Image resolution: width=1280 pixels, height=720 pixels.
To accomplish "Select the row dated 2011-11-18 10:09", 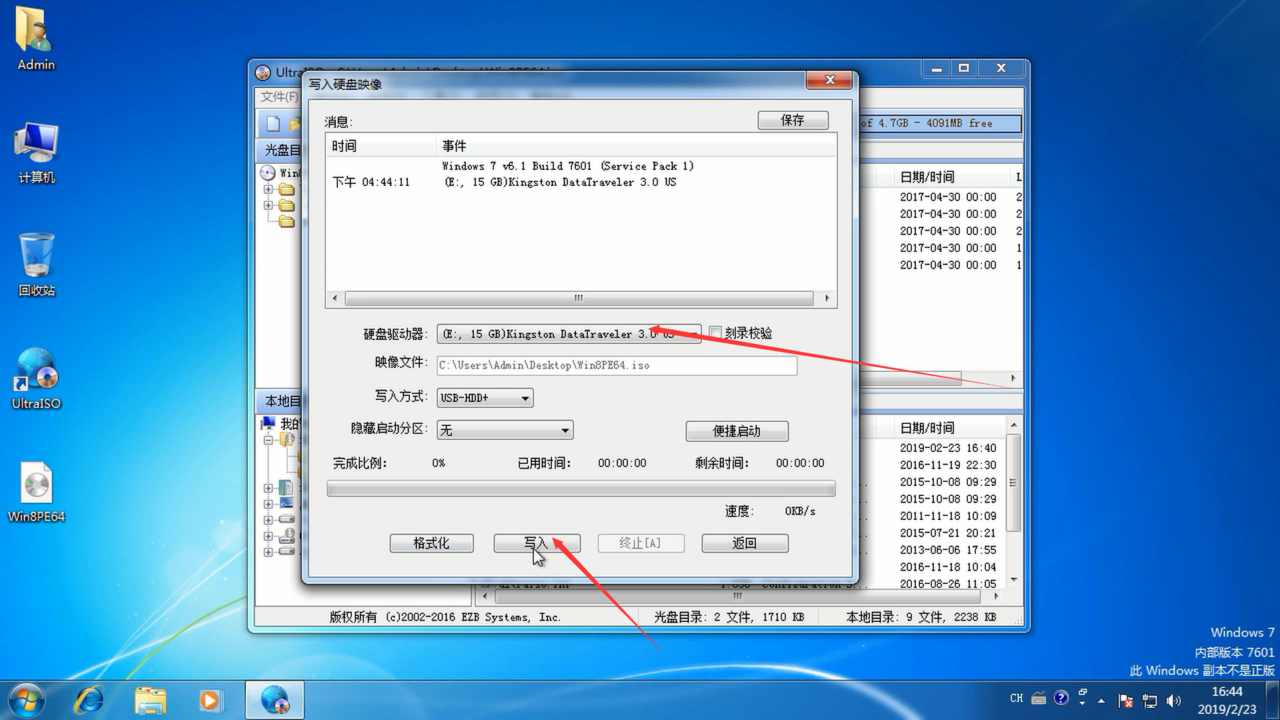I will tap(948, 516).
